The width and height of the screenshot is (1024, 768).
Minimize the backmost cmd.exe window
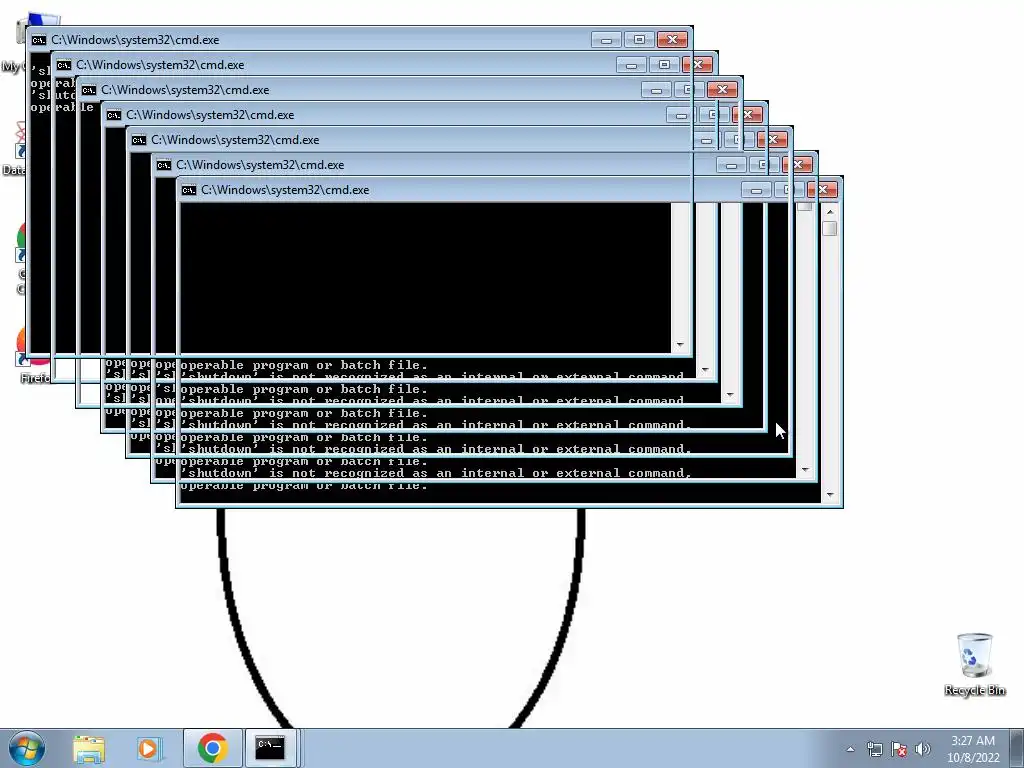[606, 40]
